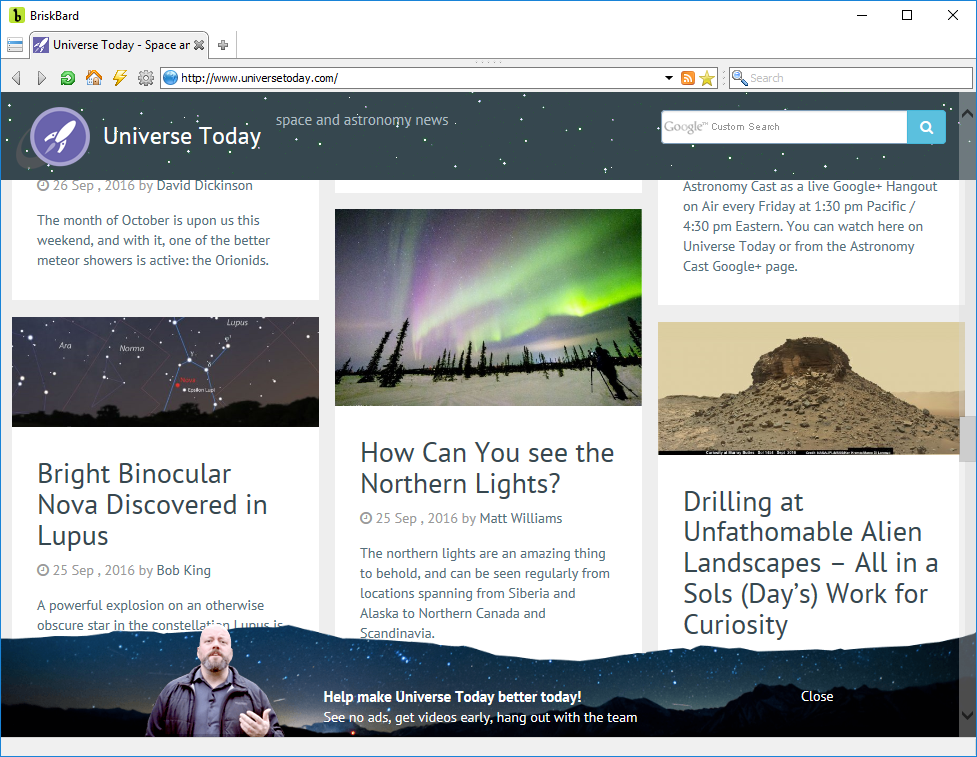Open the BriskBard sidebar menu icon

[x=15, y=45]
